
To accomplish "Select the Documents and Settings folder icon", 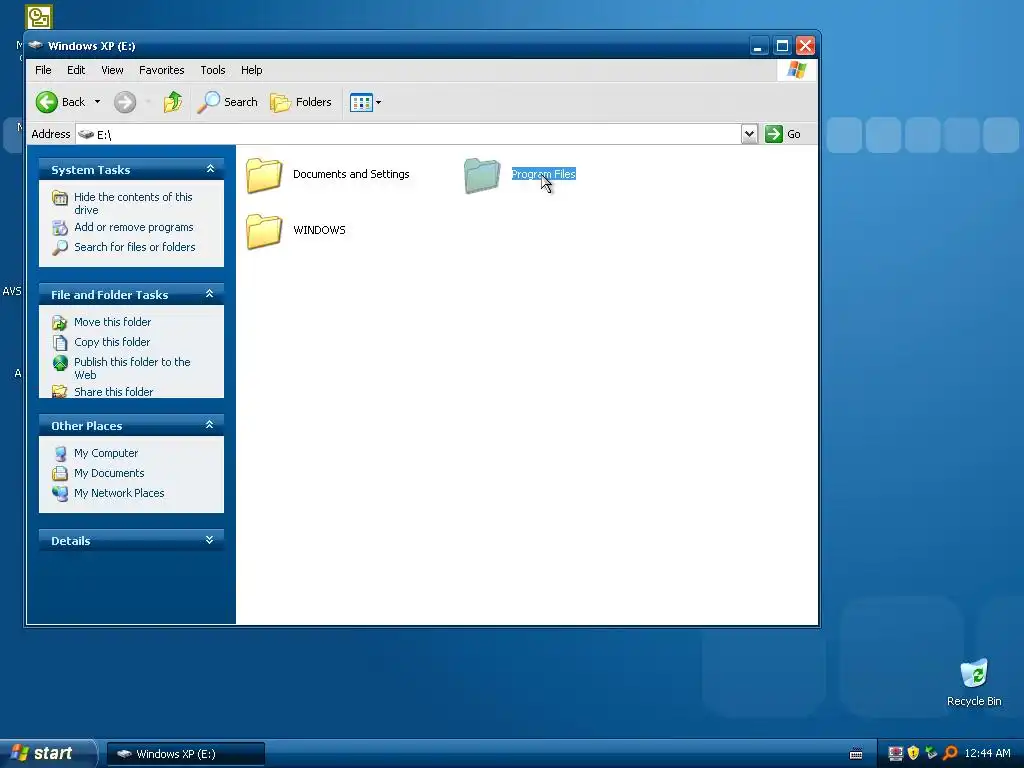I will click(264, 175).
